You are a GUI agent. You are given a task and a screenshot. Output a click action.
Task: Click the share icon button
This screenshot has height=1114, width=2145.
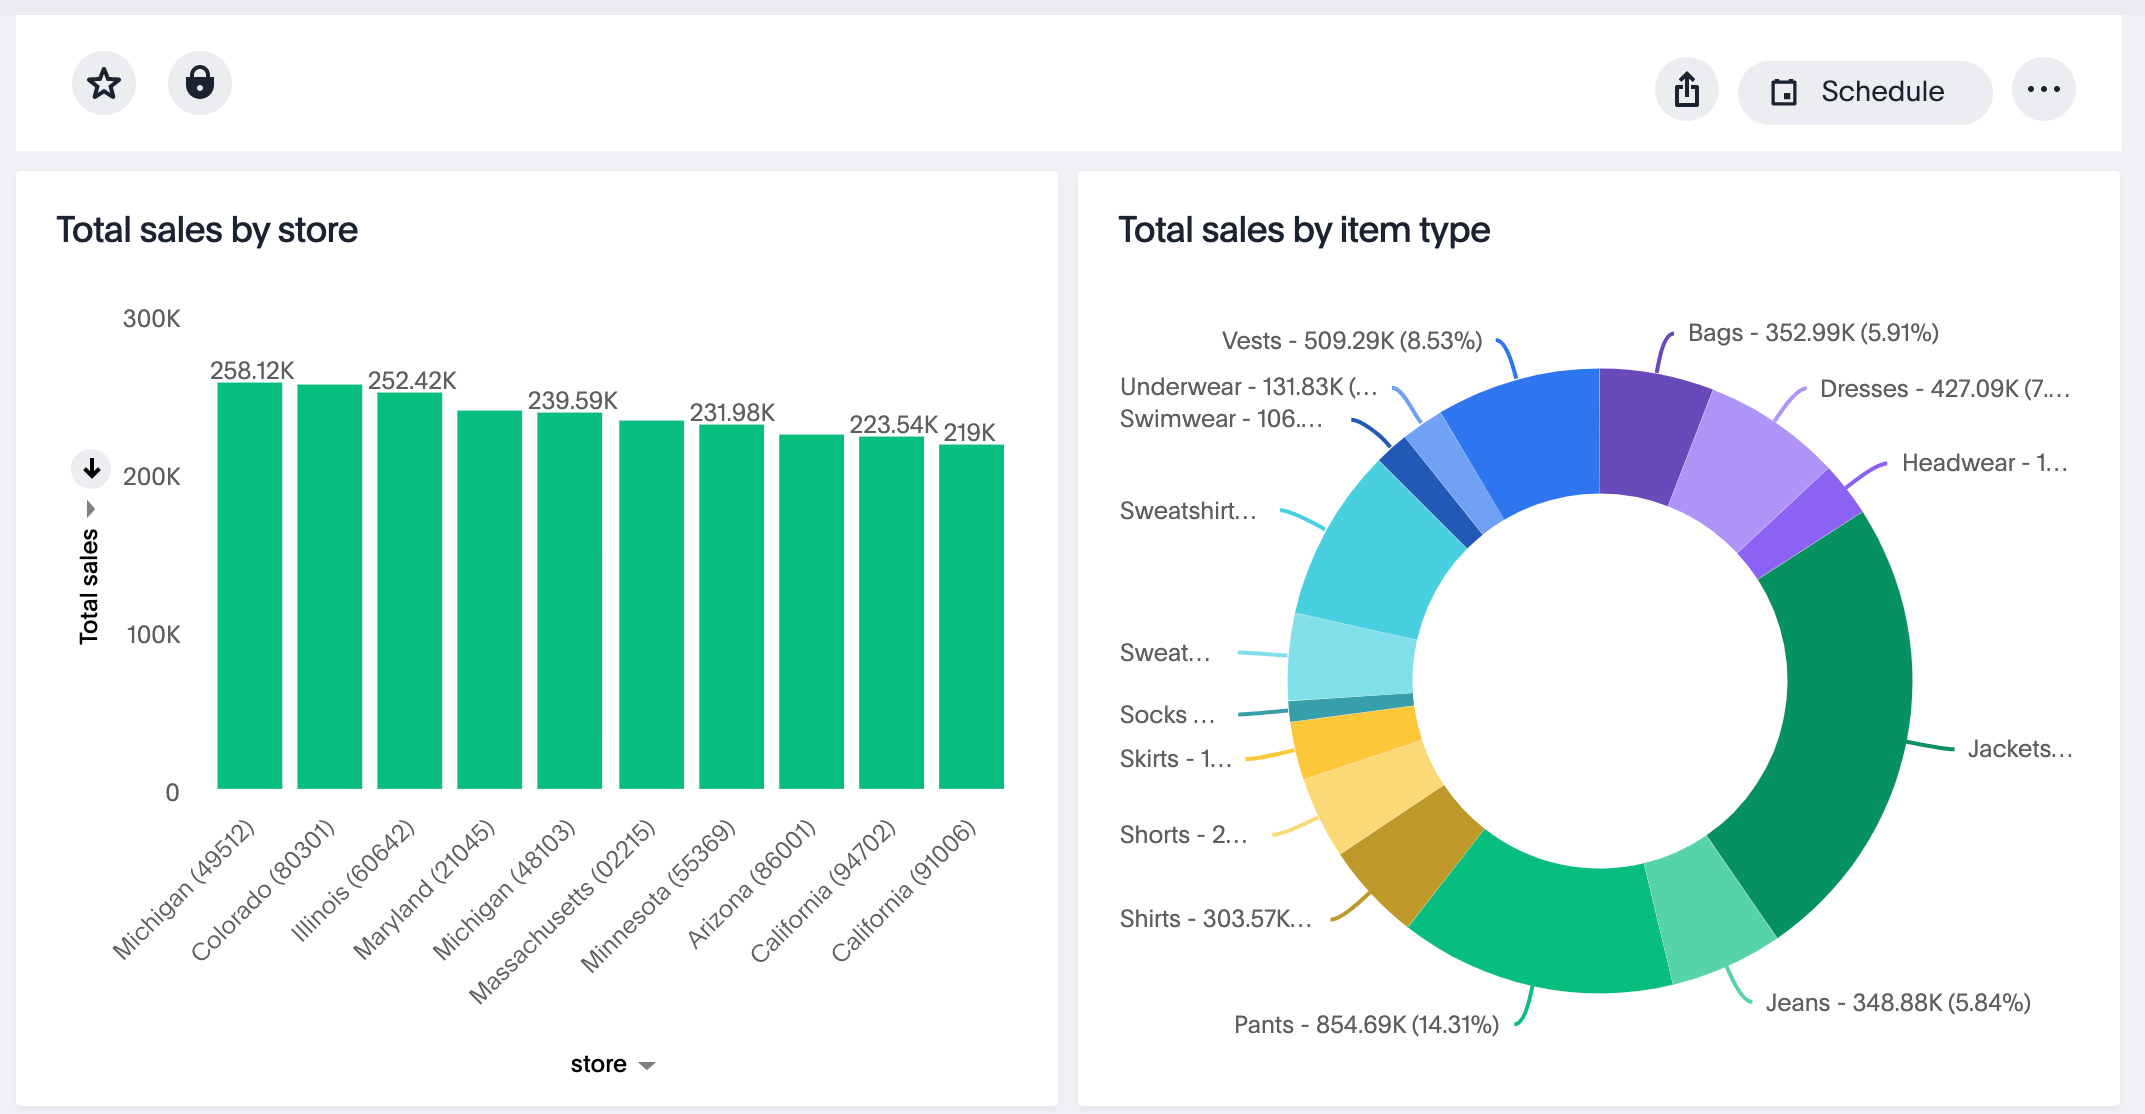click(1687, 90)
